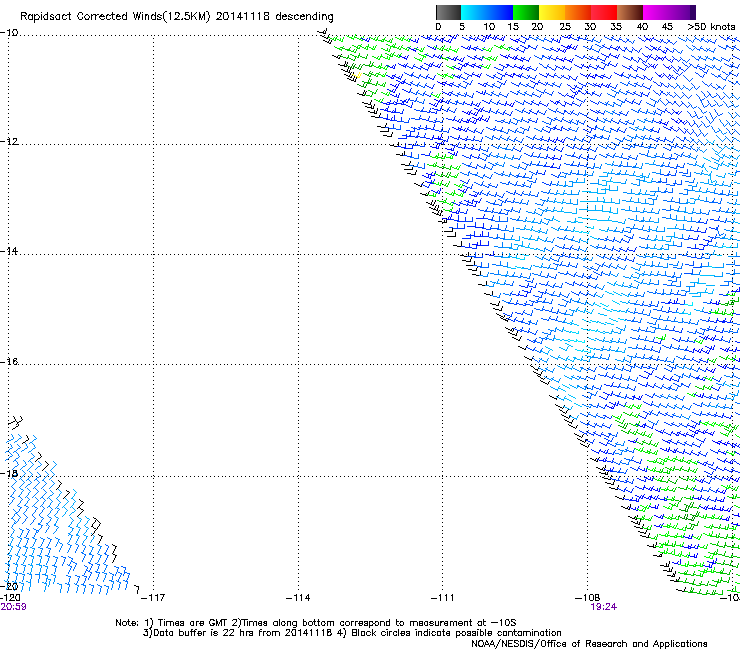Click the 20:59 swath time label
The image size is (740, 650).
[13, 607]
